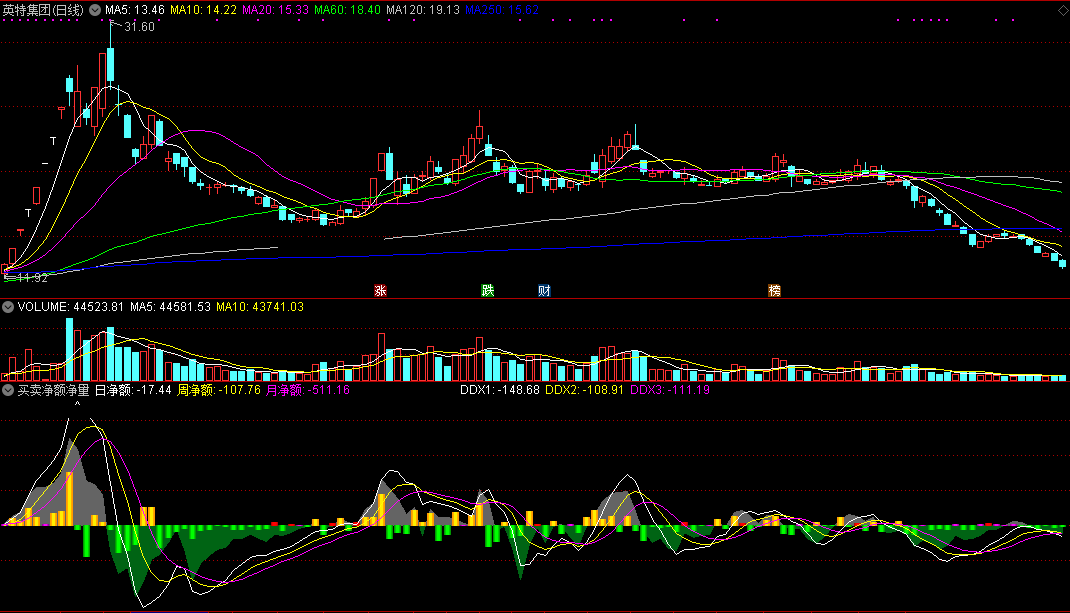
Task: Click the orange 榜 event marker
Action: pyautogui.click(x=775, y=291)
